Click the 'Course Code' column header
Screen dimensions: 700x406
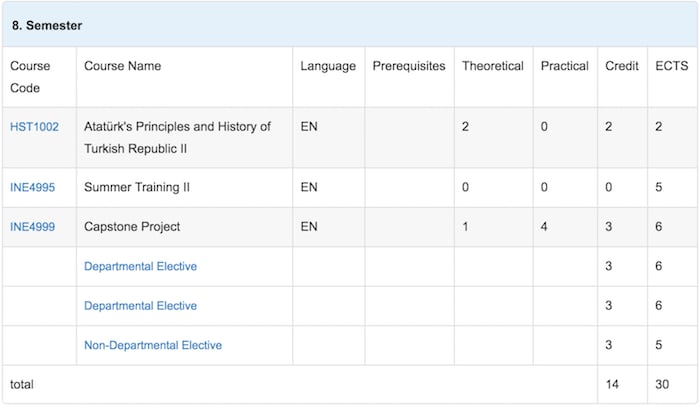click(30, 77)
